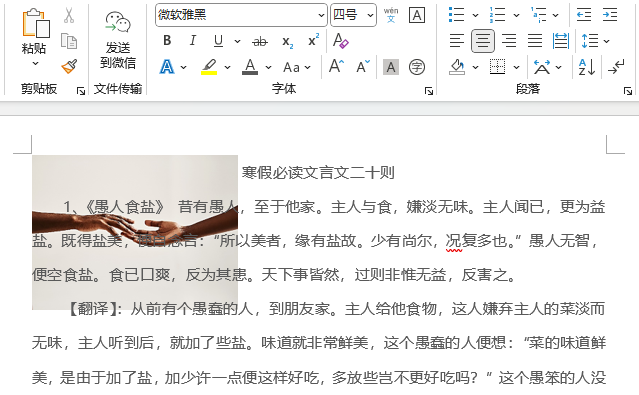Open shading color dropdown arrow

coord(475,67)
